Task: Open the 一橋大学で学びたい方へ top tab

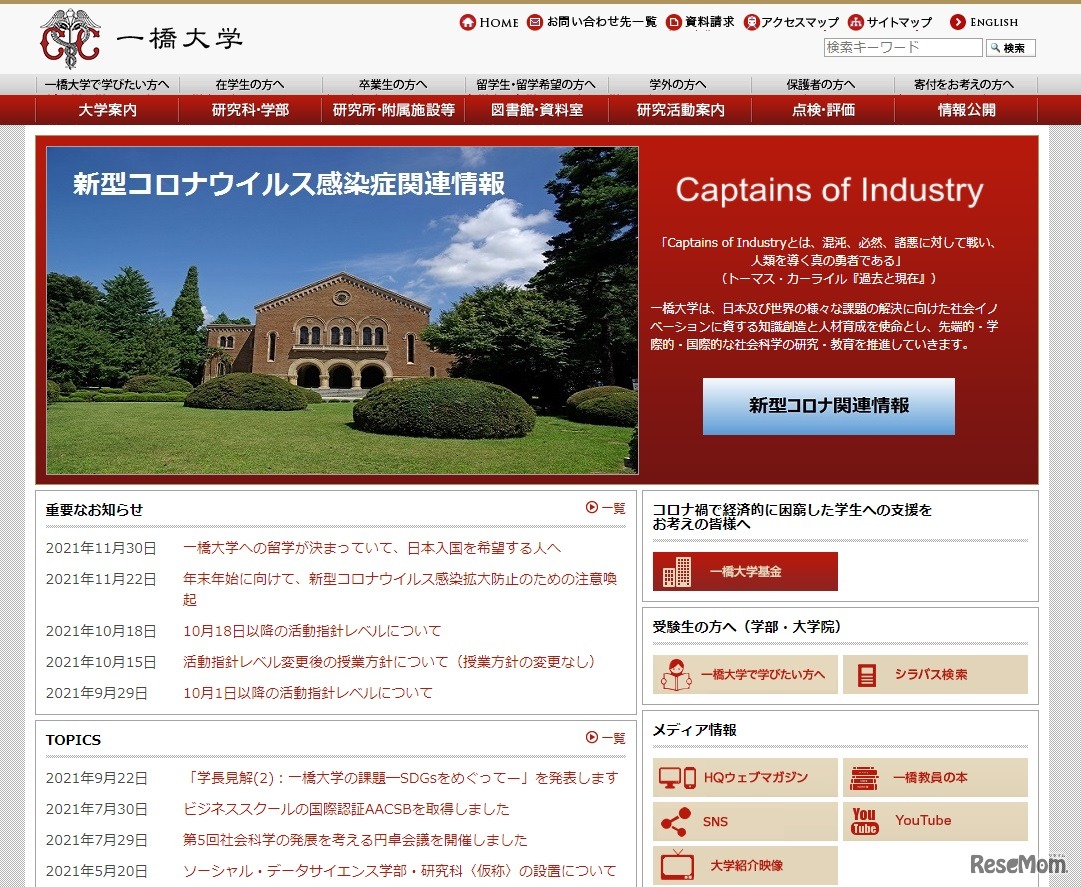Action: coord(107,84)
